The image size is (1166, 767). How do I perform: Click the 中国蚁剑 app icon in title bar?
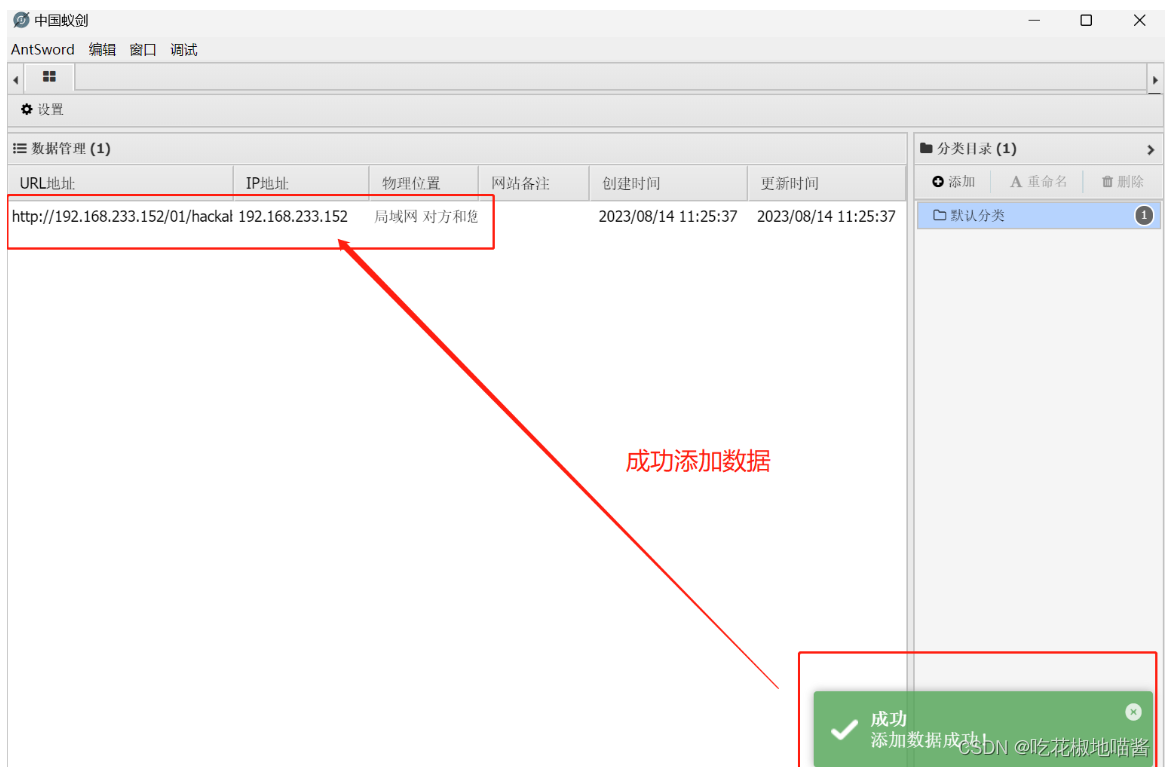point(22,20)
